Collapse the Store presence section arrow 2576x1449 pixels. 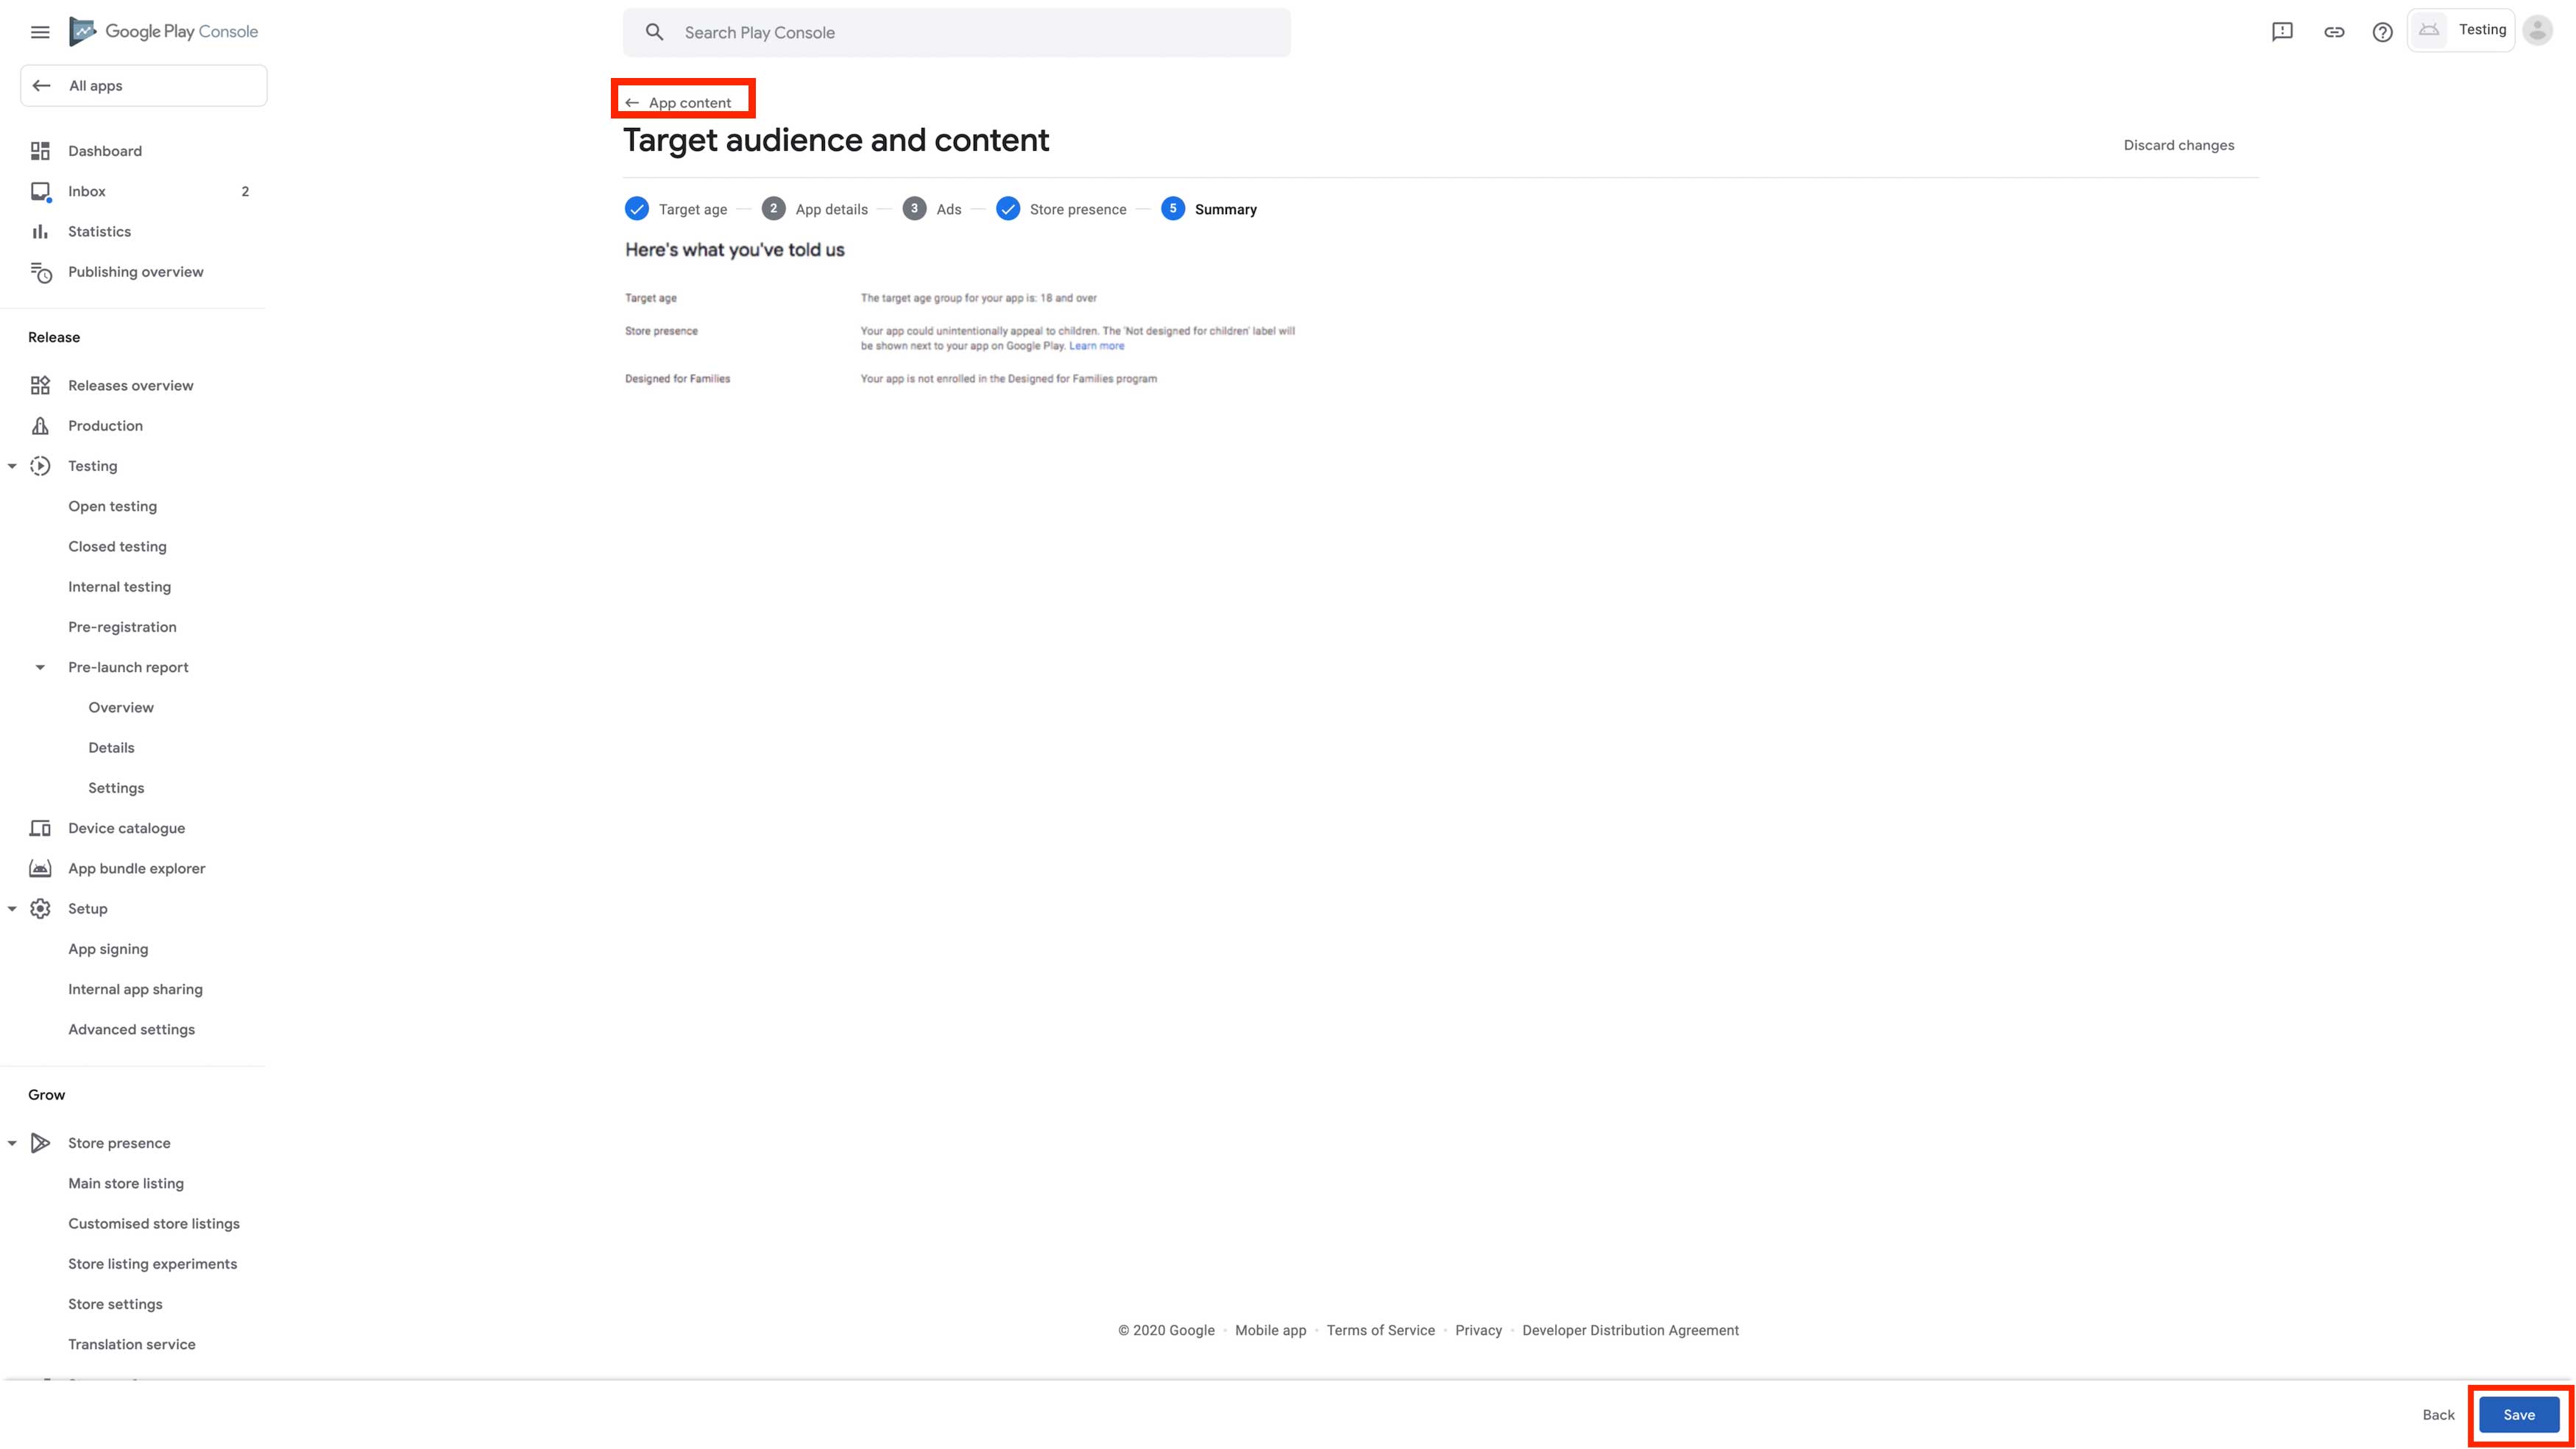pos(12,1143)
